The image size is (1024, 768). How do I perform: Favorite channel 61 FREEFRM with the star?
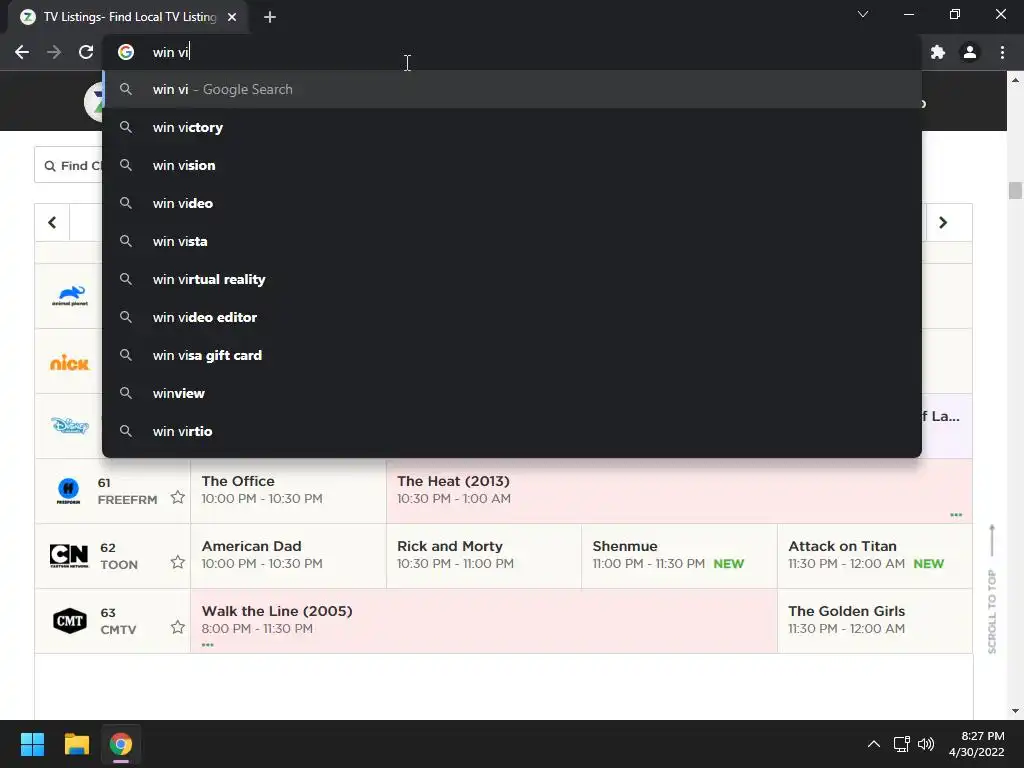[x=178, y=498]
